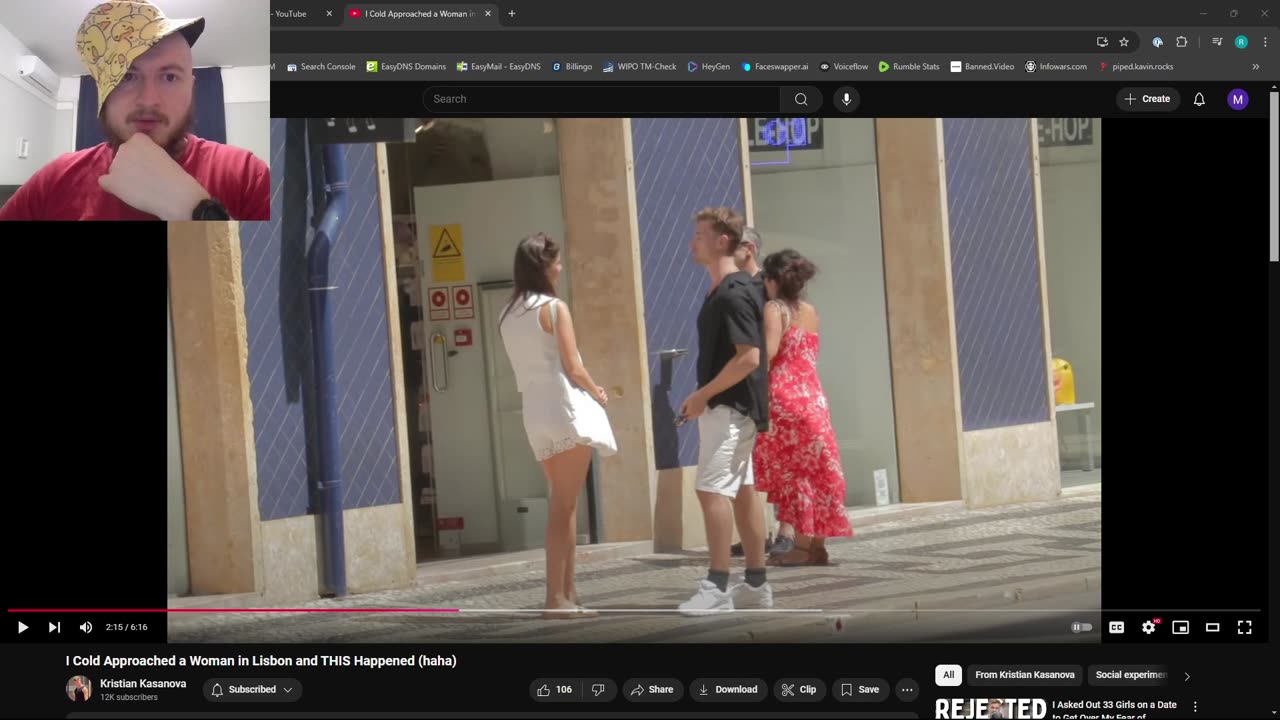This screenshot has height=720, width=1280.
Task: Open the Subscribed notification dropdown
Action: click(253, 689)
